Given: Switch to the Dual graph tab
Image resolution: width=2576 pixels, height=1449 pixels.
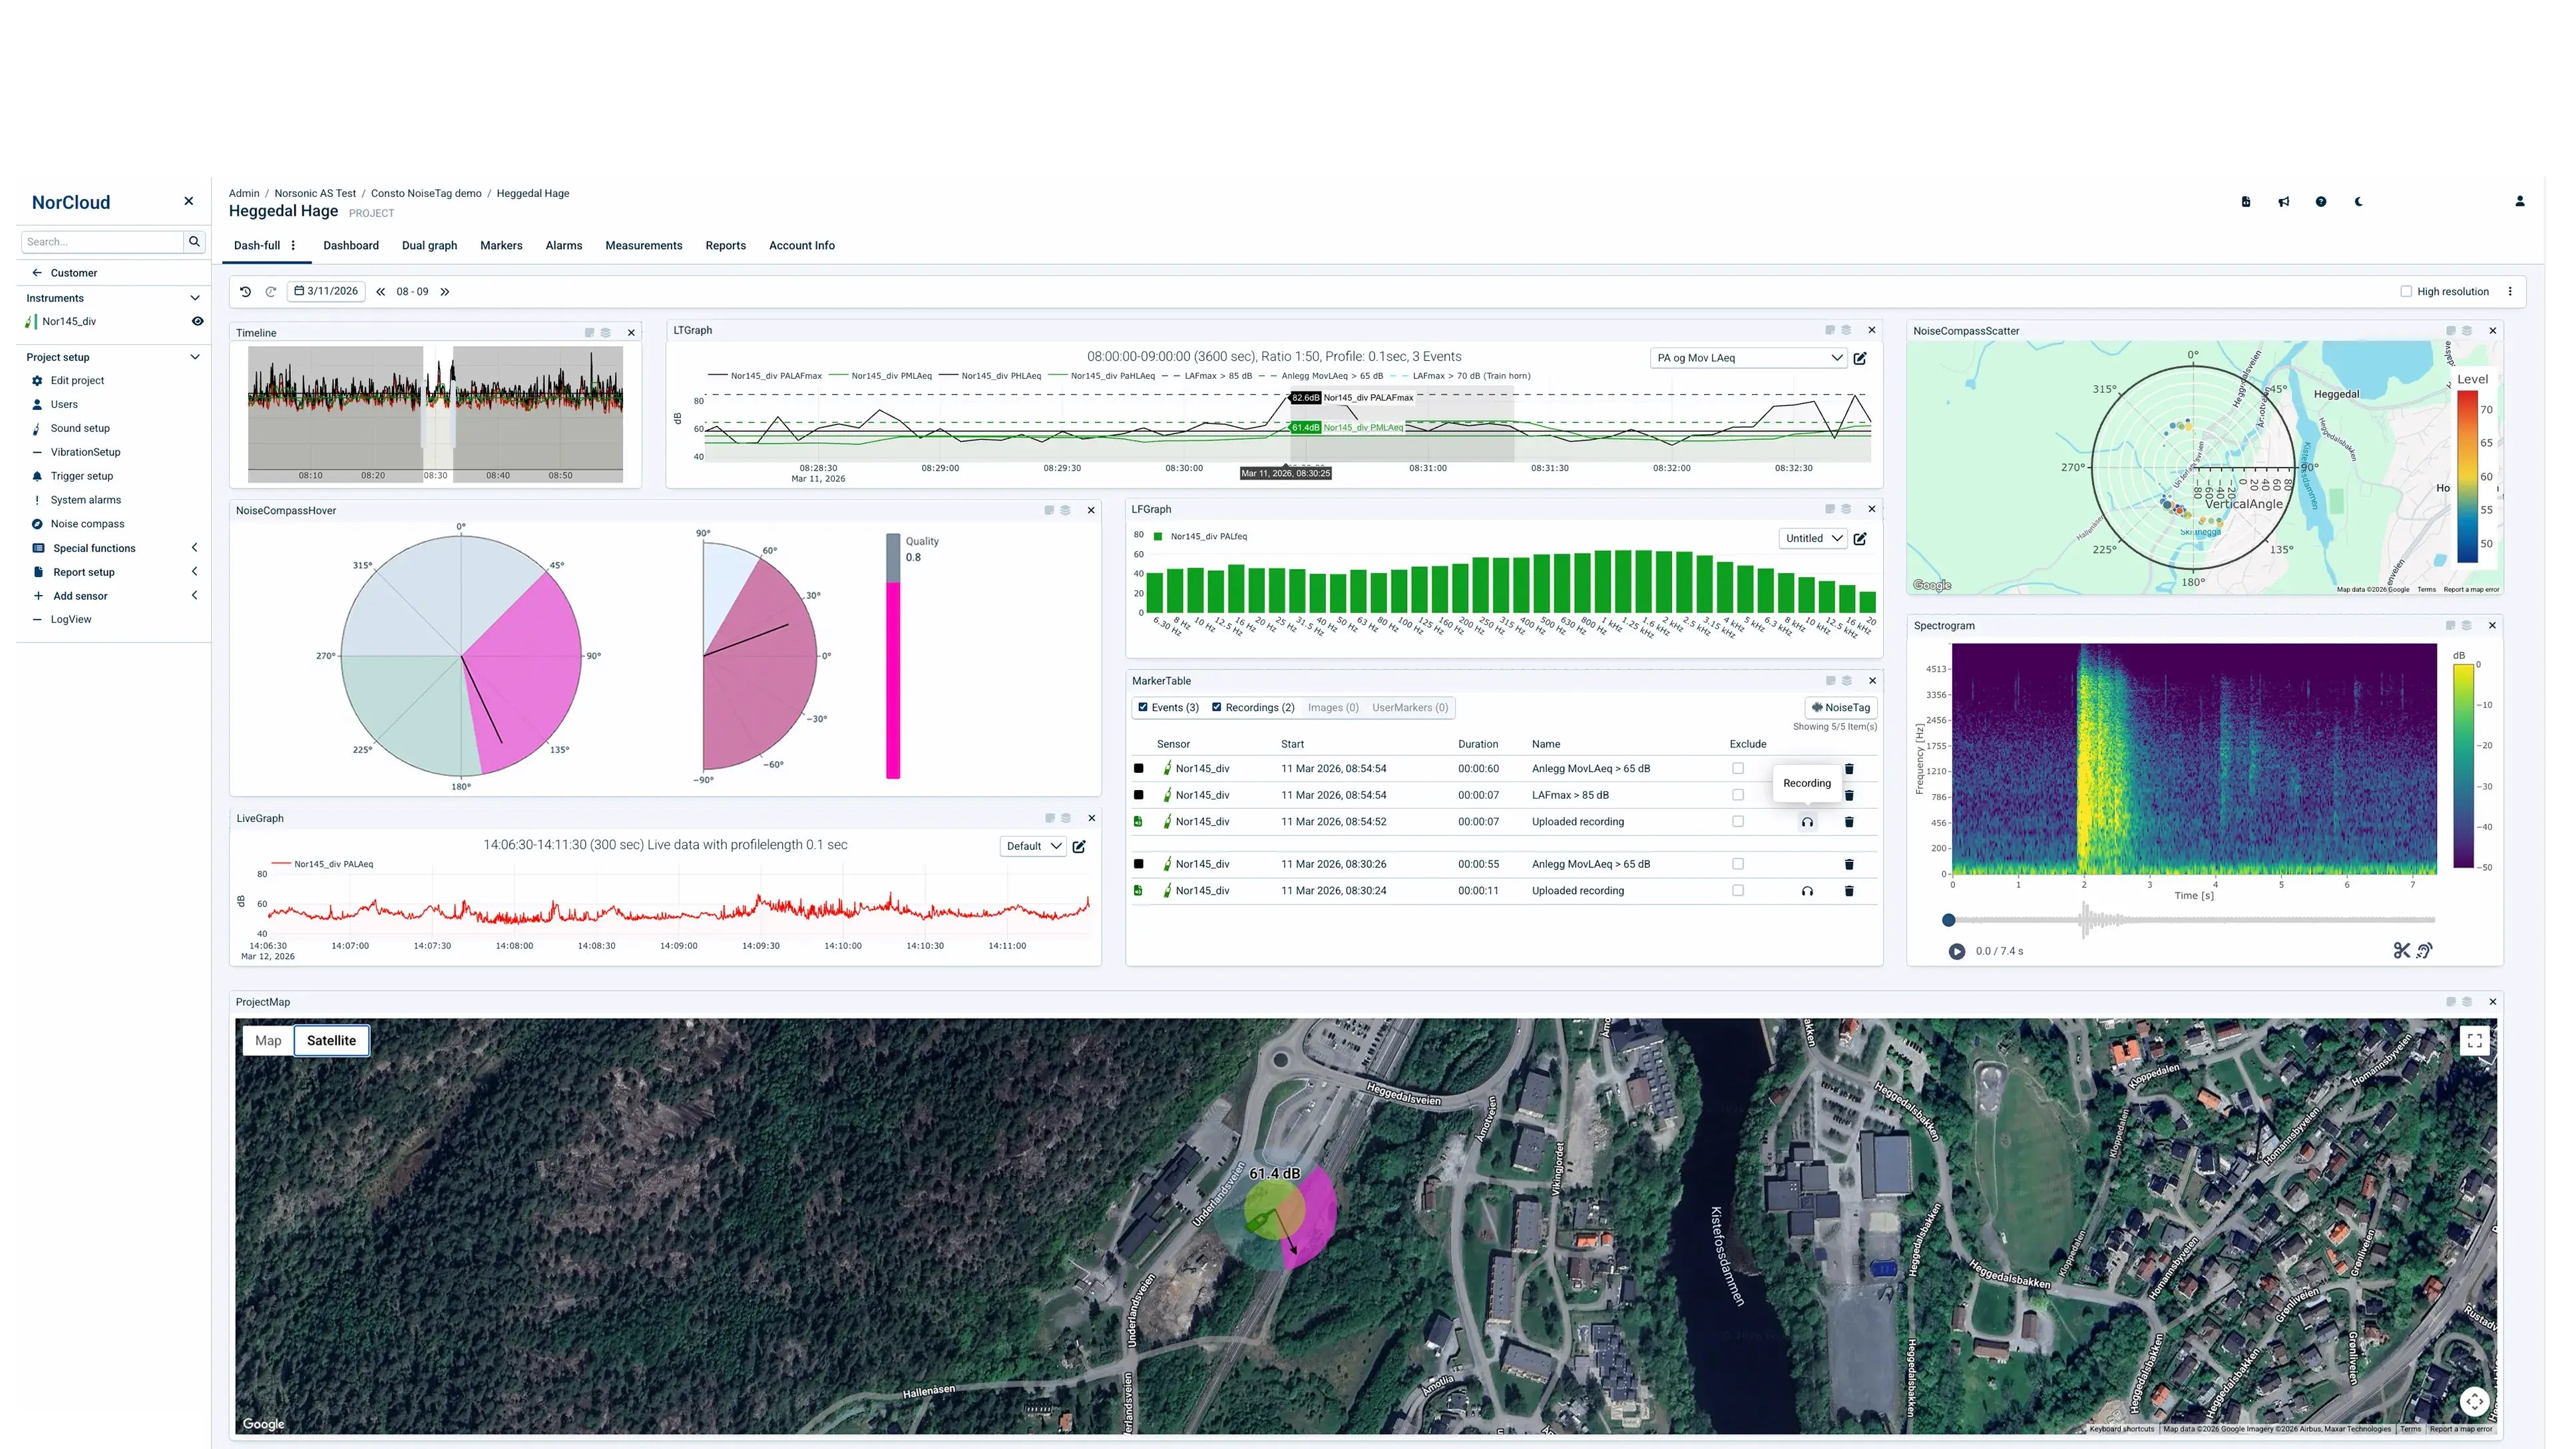Looking at the screenshot, I should click(x=429, y=246).
